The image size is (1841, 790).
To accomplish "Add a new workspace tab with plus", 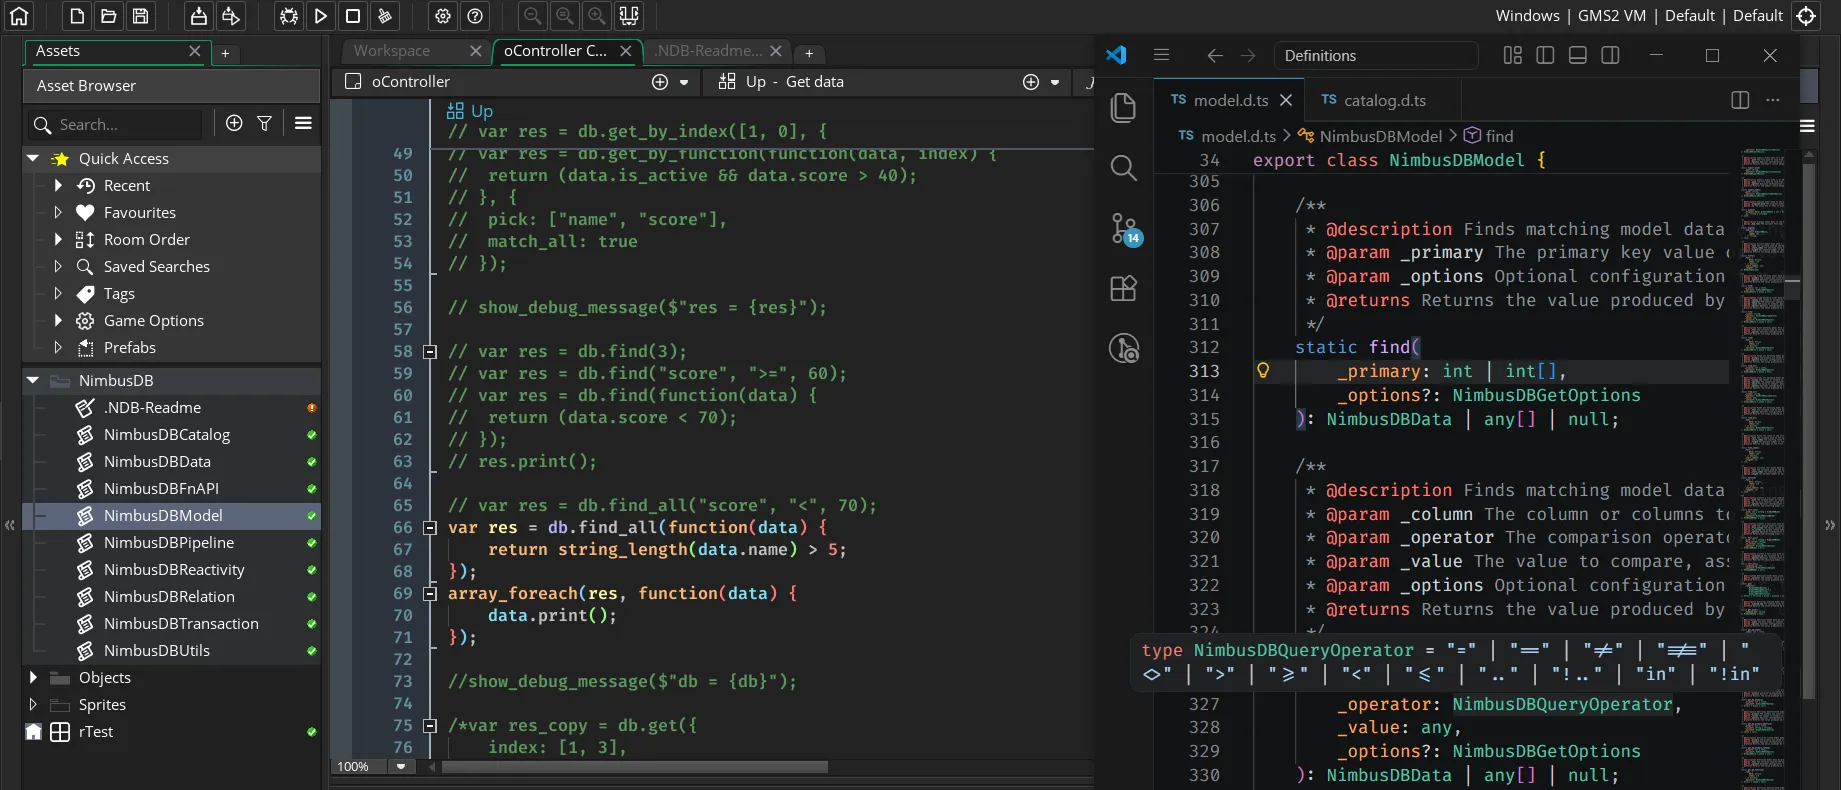I will (809, 53).
